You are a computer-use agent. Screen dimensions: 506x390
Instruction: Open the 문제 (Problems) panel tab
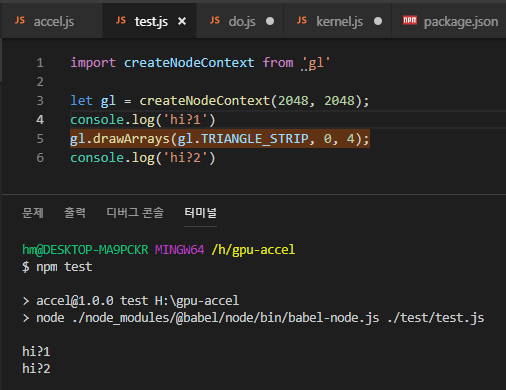[33, 213]
